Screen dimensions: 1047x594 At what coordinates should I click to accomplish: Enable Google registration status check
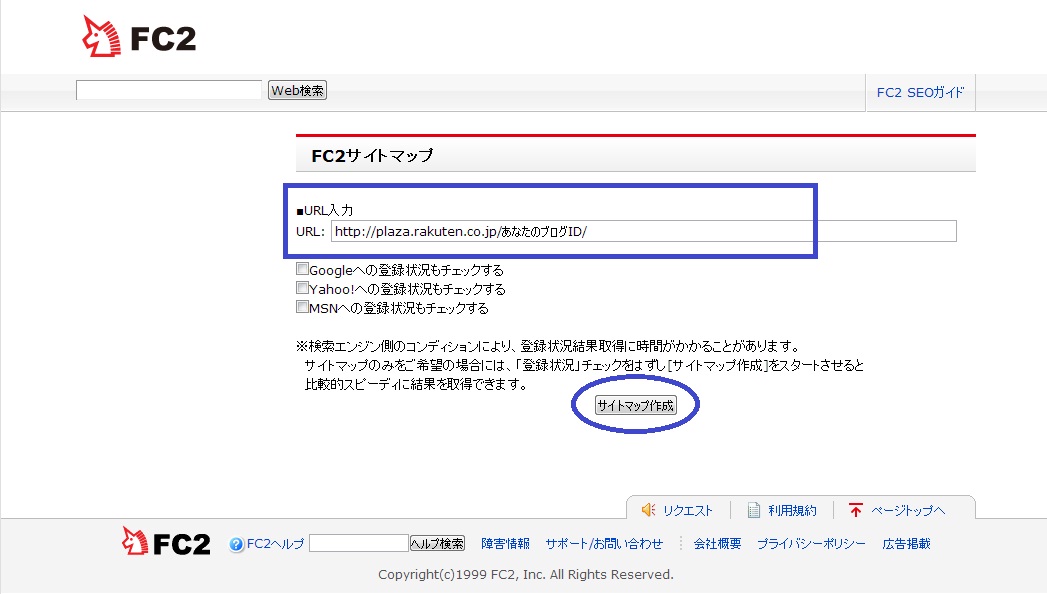302,269
